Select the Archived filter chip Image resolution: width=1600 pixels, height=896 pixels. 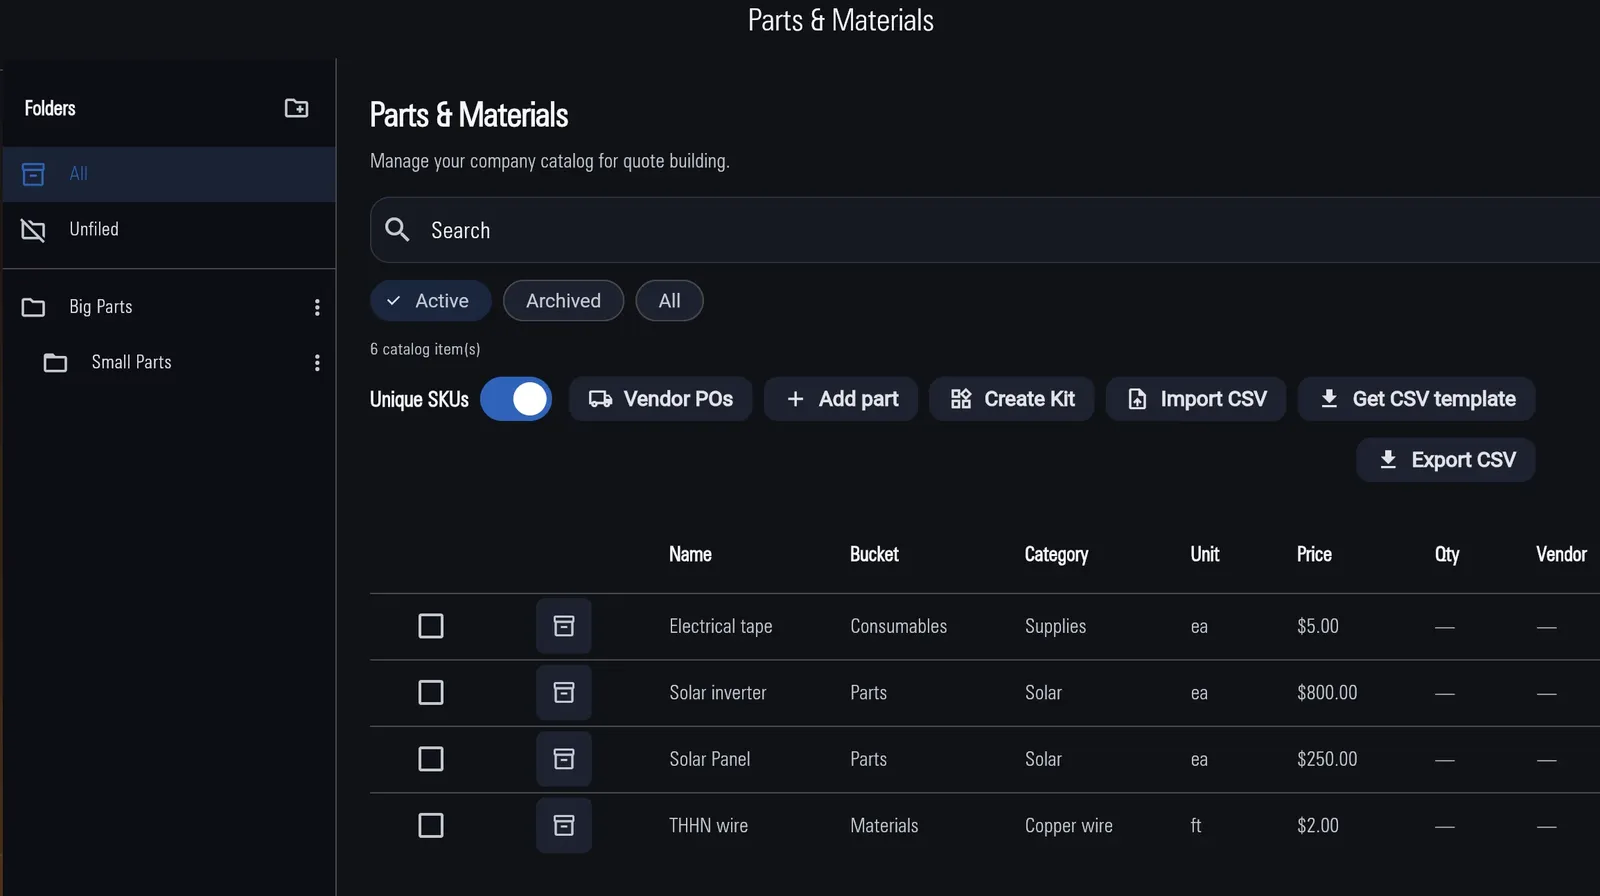(x=563, y=301)
